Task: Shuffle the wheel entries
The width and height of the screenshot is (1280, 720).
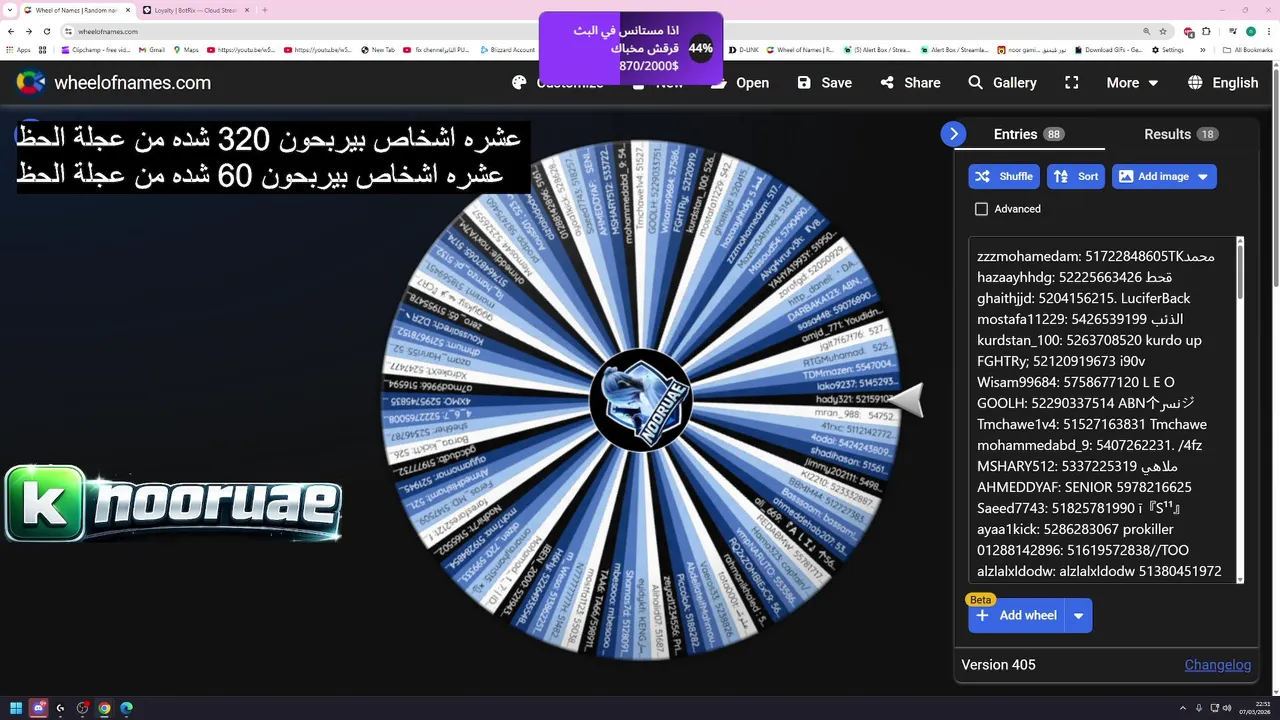Action: (x=1004, y=177)
